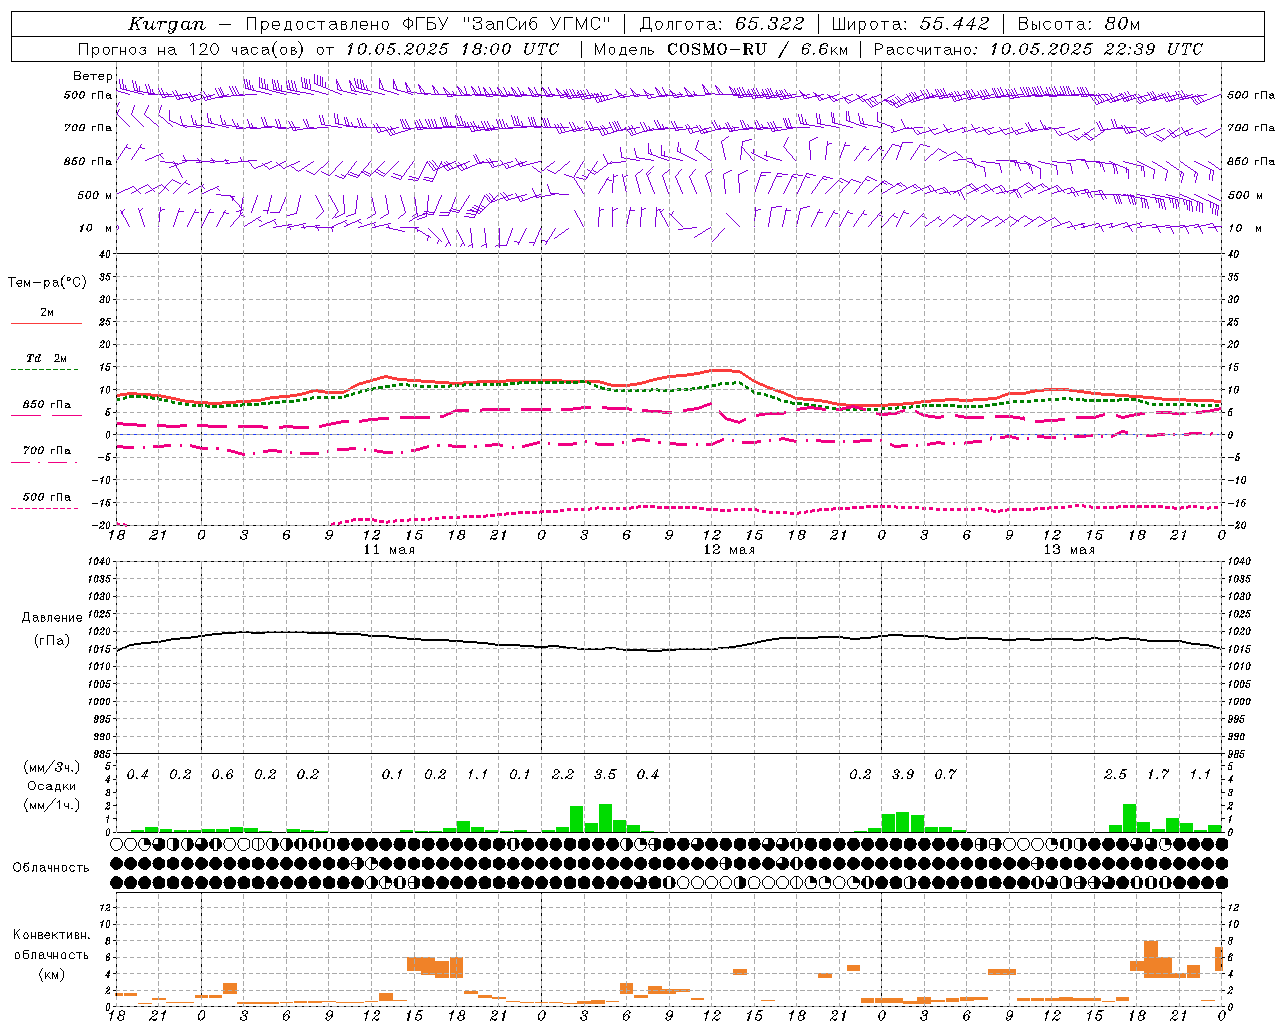Click the 3.5 precipitation total value

(605, 775)
